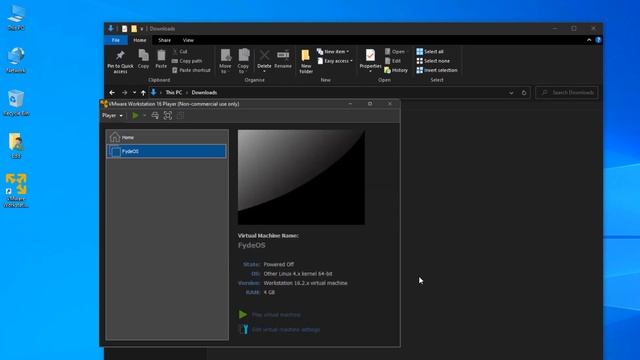Select Home in the VMware library list
The height and width of the screenshot is (360, 640).
pos(167,137)
